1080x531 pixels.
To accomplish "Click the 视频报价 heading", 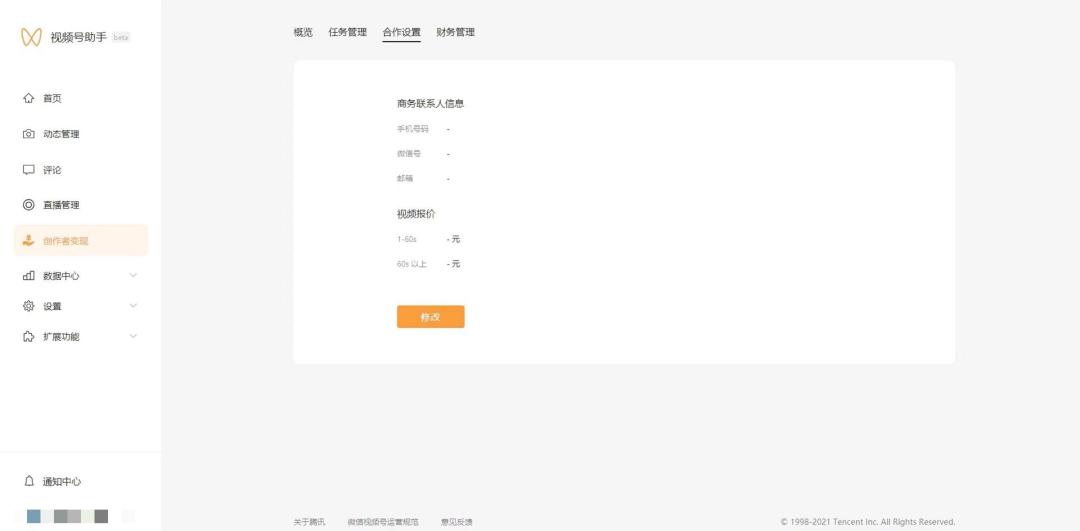I will 416,214.
